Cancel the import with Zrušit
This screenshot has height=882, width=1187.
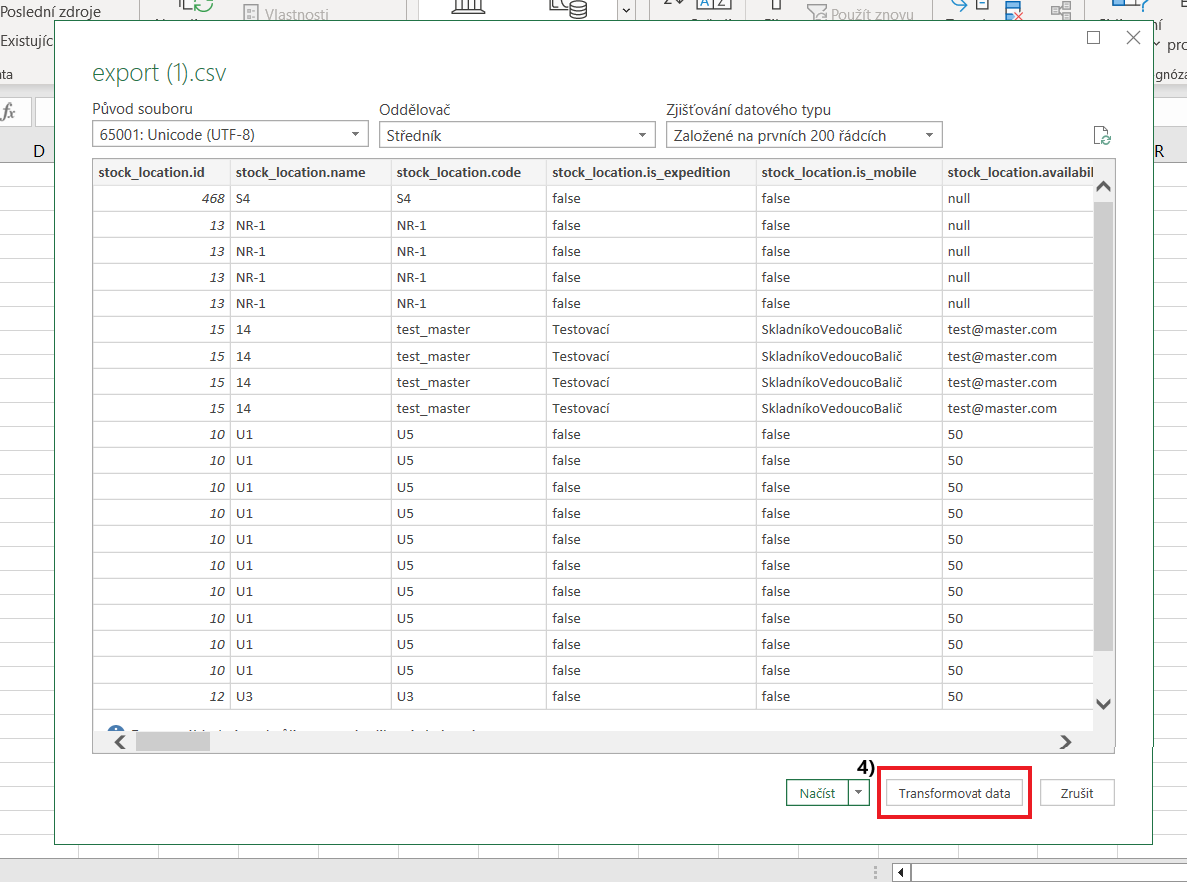point(1077,793)
